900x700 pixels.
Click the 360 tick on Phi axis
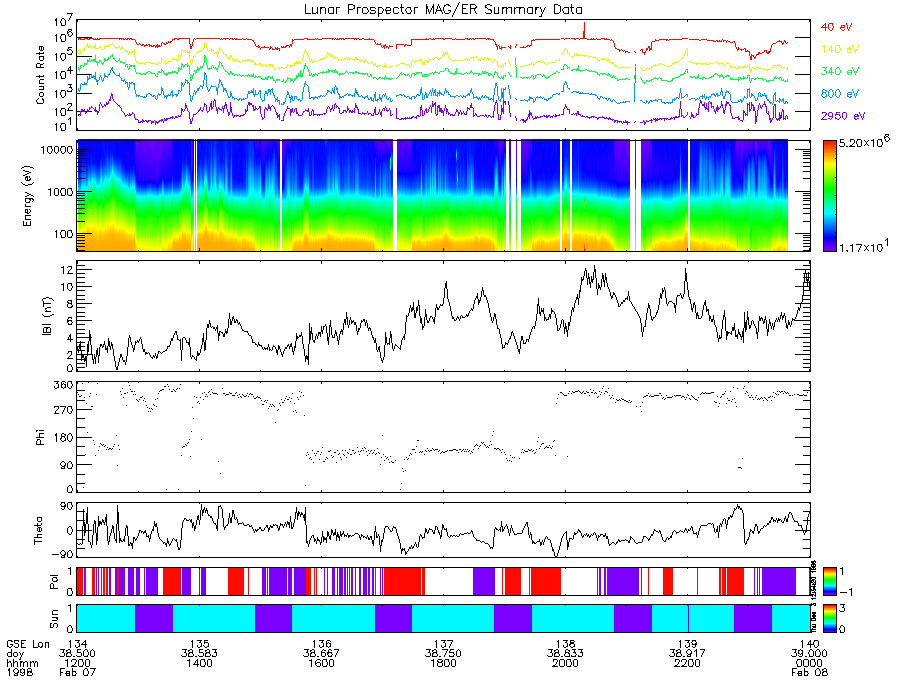pos(63,385)
